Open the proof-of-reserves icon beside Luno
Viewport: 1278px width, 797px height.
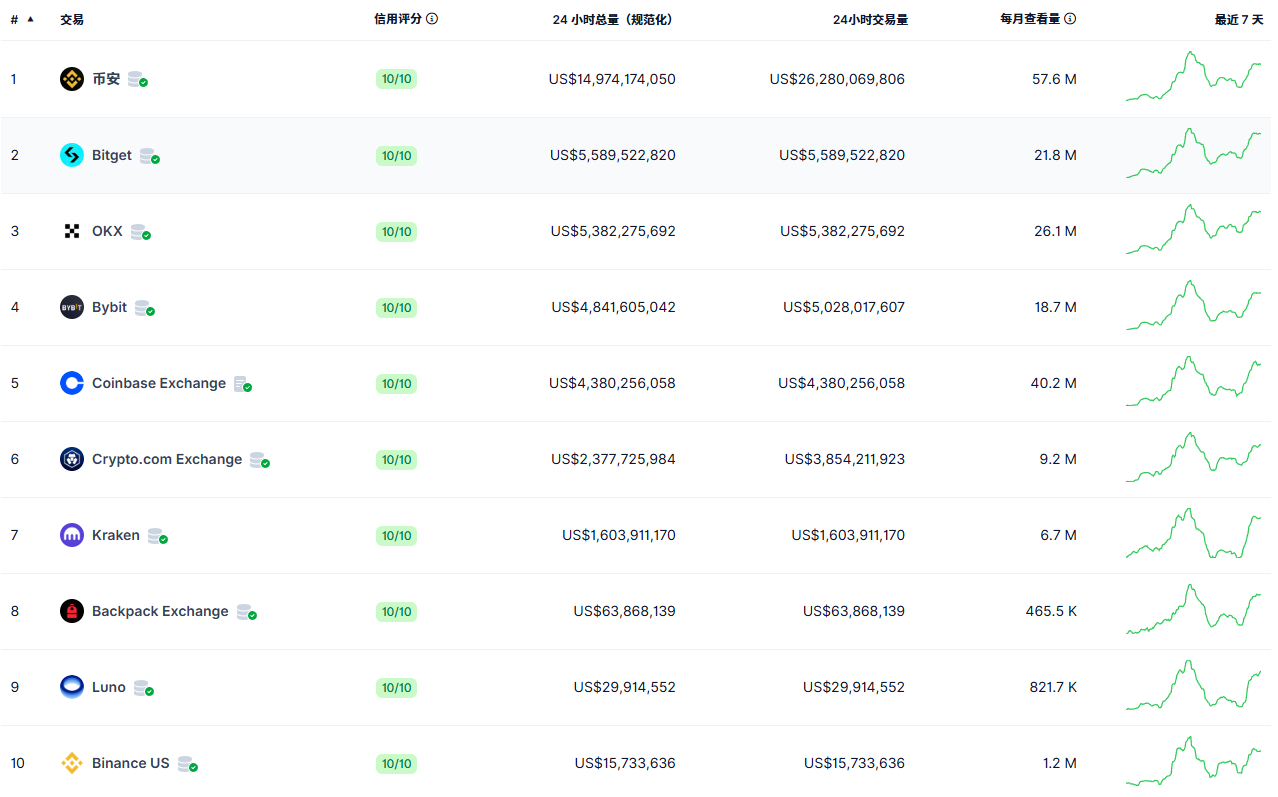click(144, 688)
